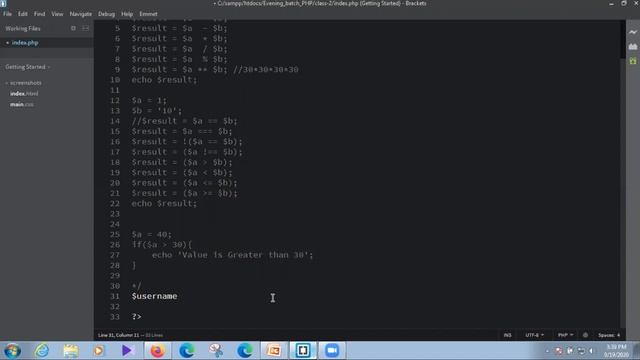640x360 pixels.
Task: Open the Navigate menu
Action: point(81,14)
